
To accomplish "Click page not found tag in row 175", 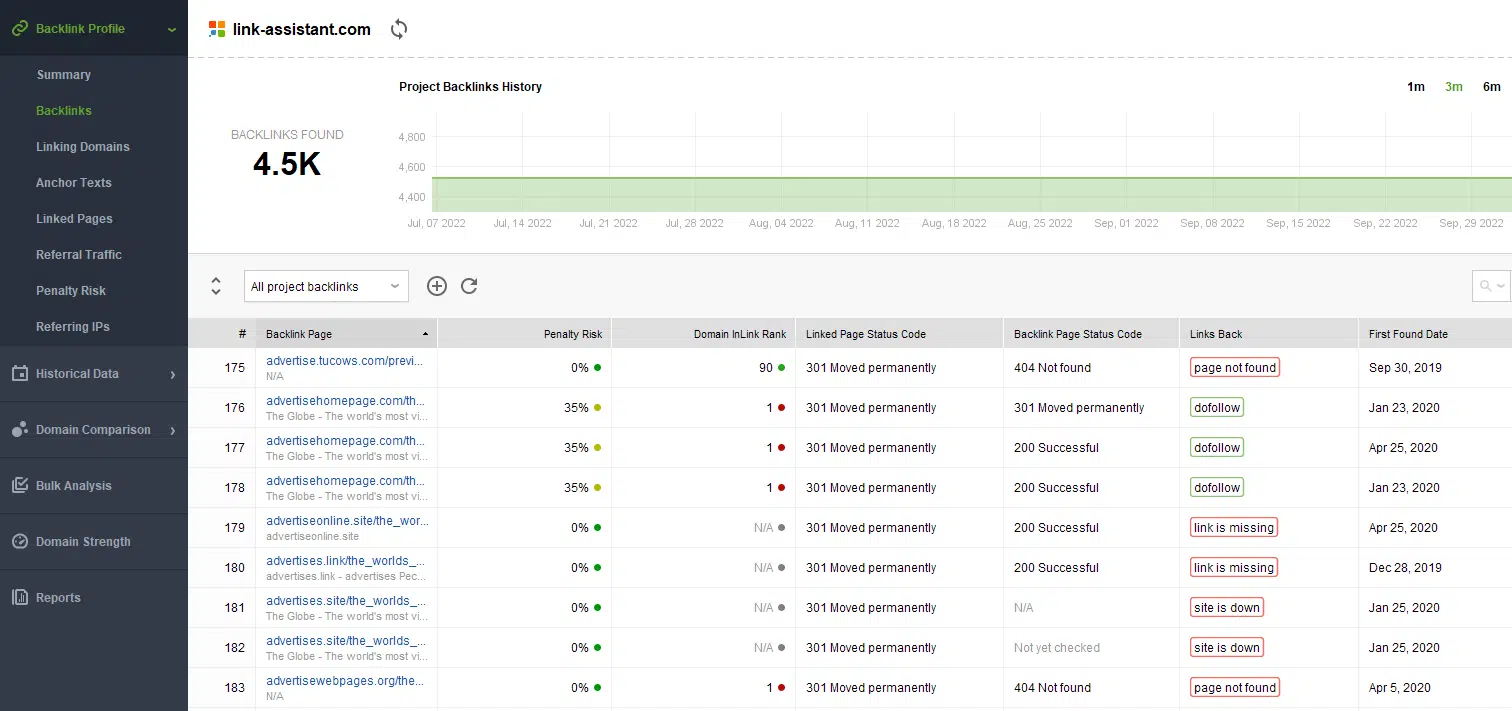I will (1235, 368).
